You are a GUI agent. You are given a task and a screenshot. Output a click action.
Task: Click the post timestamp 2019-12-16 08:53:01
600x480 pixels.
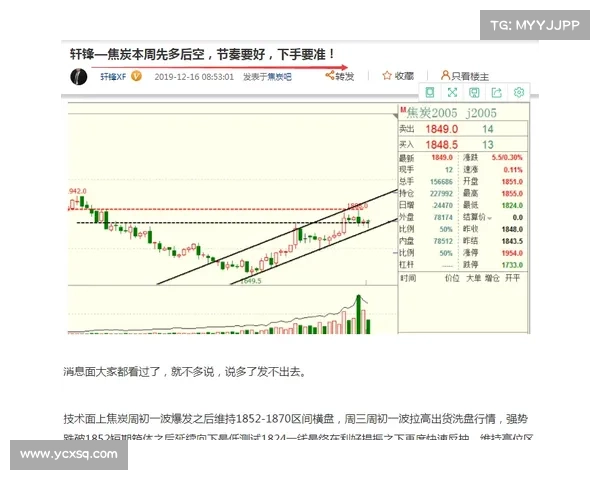(x=194, y=77)
